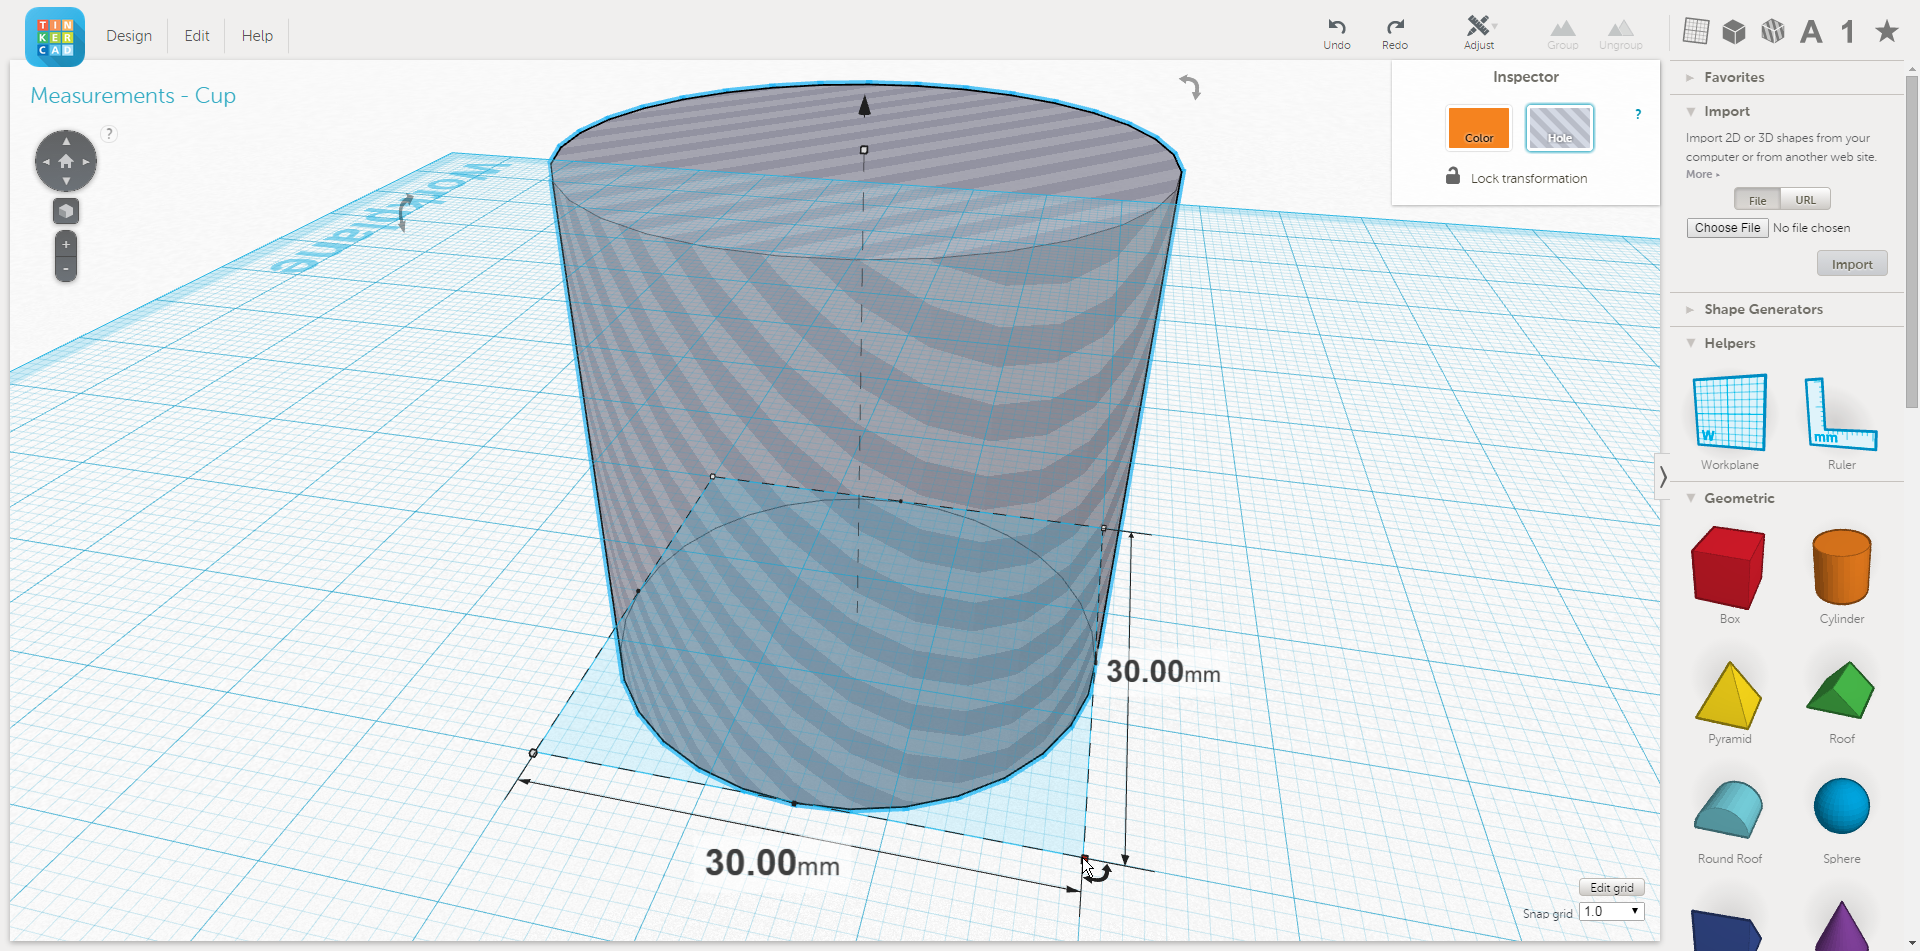This screenshot has width=1920, height=951.
Task: Toggle Lock transformation
Action: [1516, 177]
